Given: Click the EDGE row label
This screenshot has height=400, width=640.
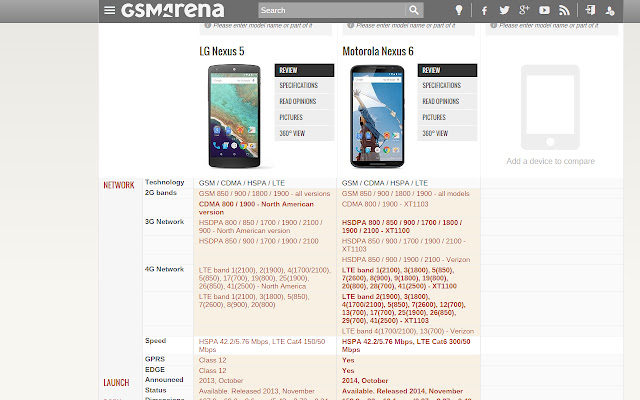Looking at the screenshot, I should pyautogui.click(x=155, y=369).
